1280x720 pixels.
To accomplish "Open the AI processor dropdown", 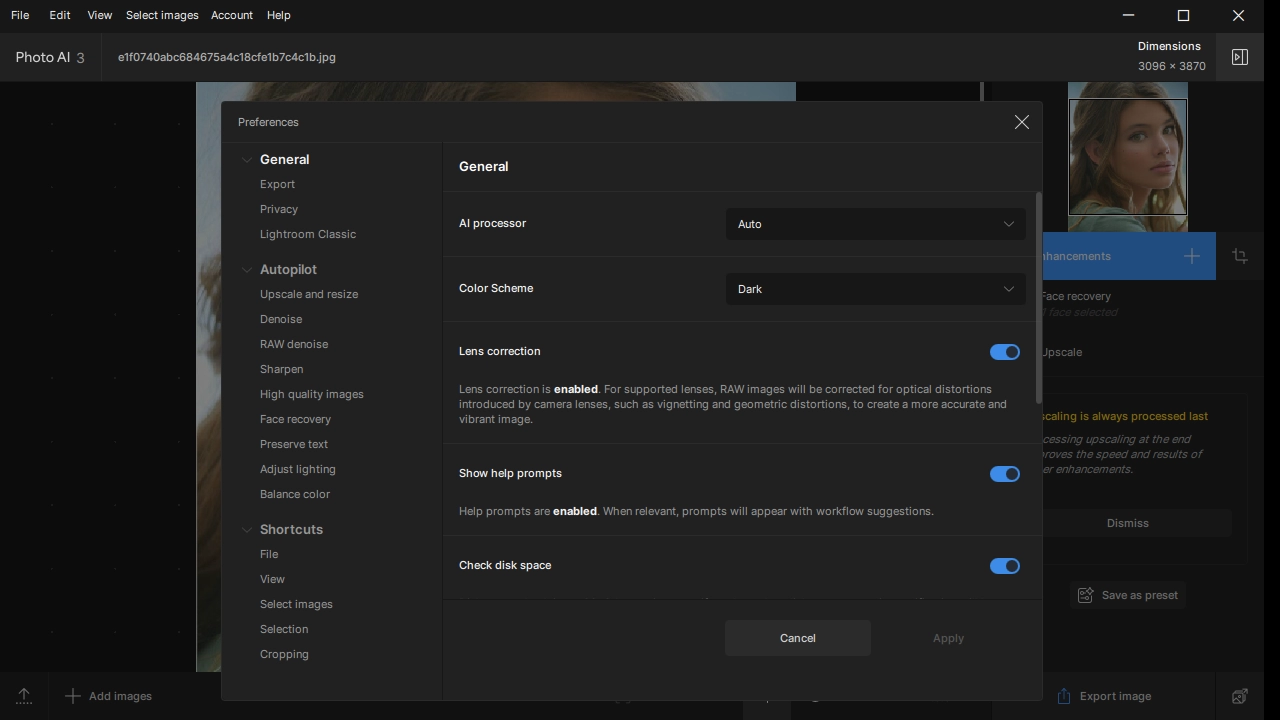I will tap(875, 224).
